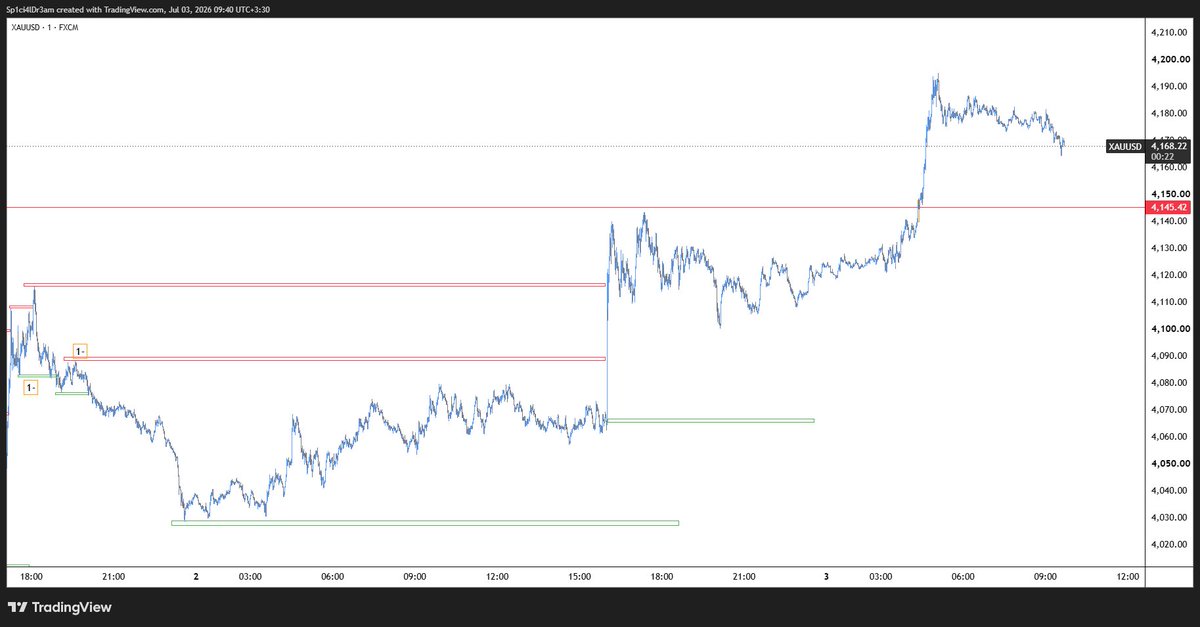Click the 4,190.00 price axis label
The height and width of the screenshot is (627, 1200).
(x=1169, y=87)
